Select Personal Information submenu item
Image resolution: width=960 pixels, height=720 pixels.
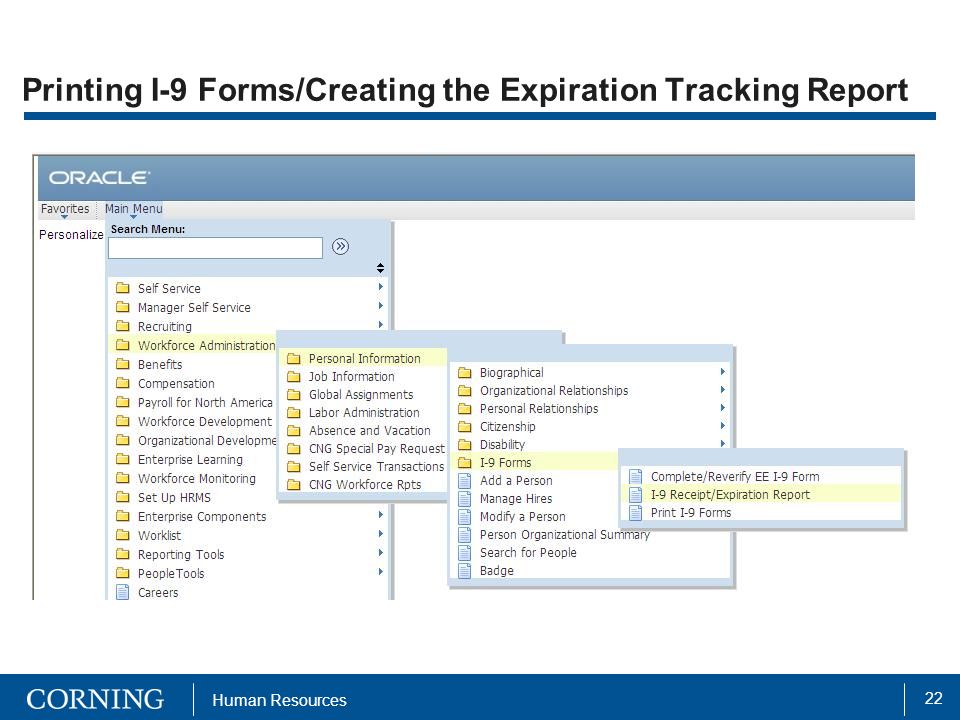[364, 359]
